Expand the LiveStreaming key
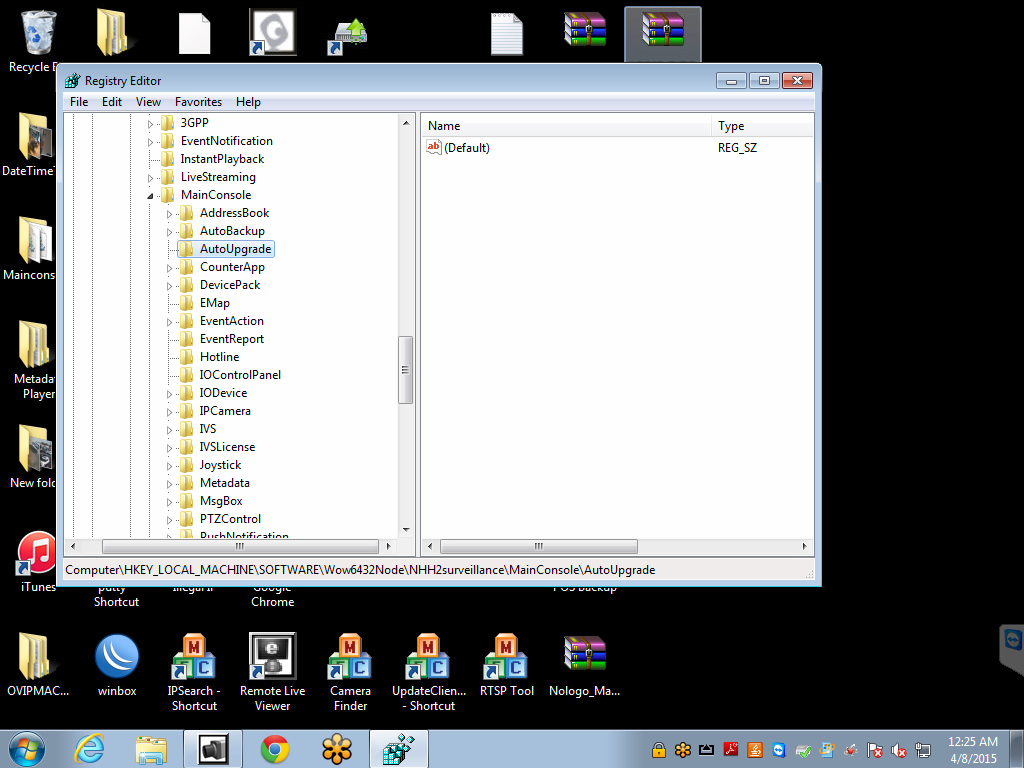The image size is (1024, 768). click(x=150, y=178)
